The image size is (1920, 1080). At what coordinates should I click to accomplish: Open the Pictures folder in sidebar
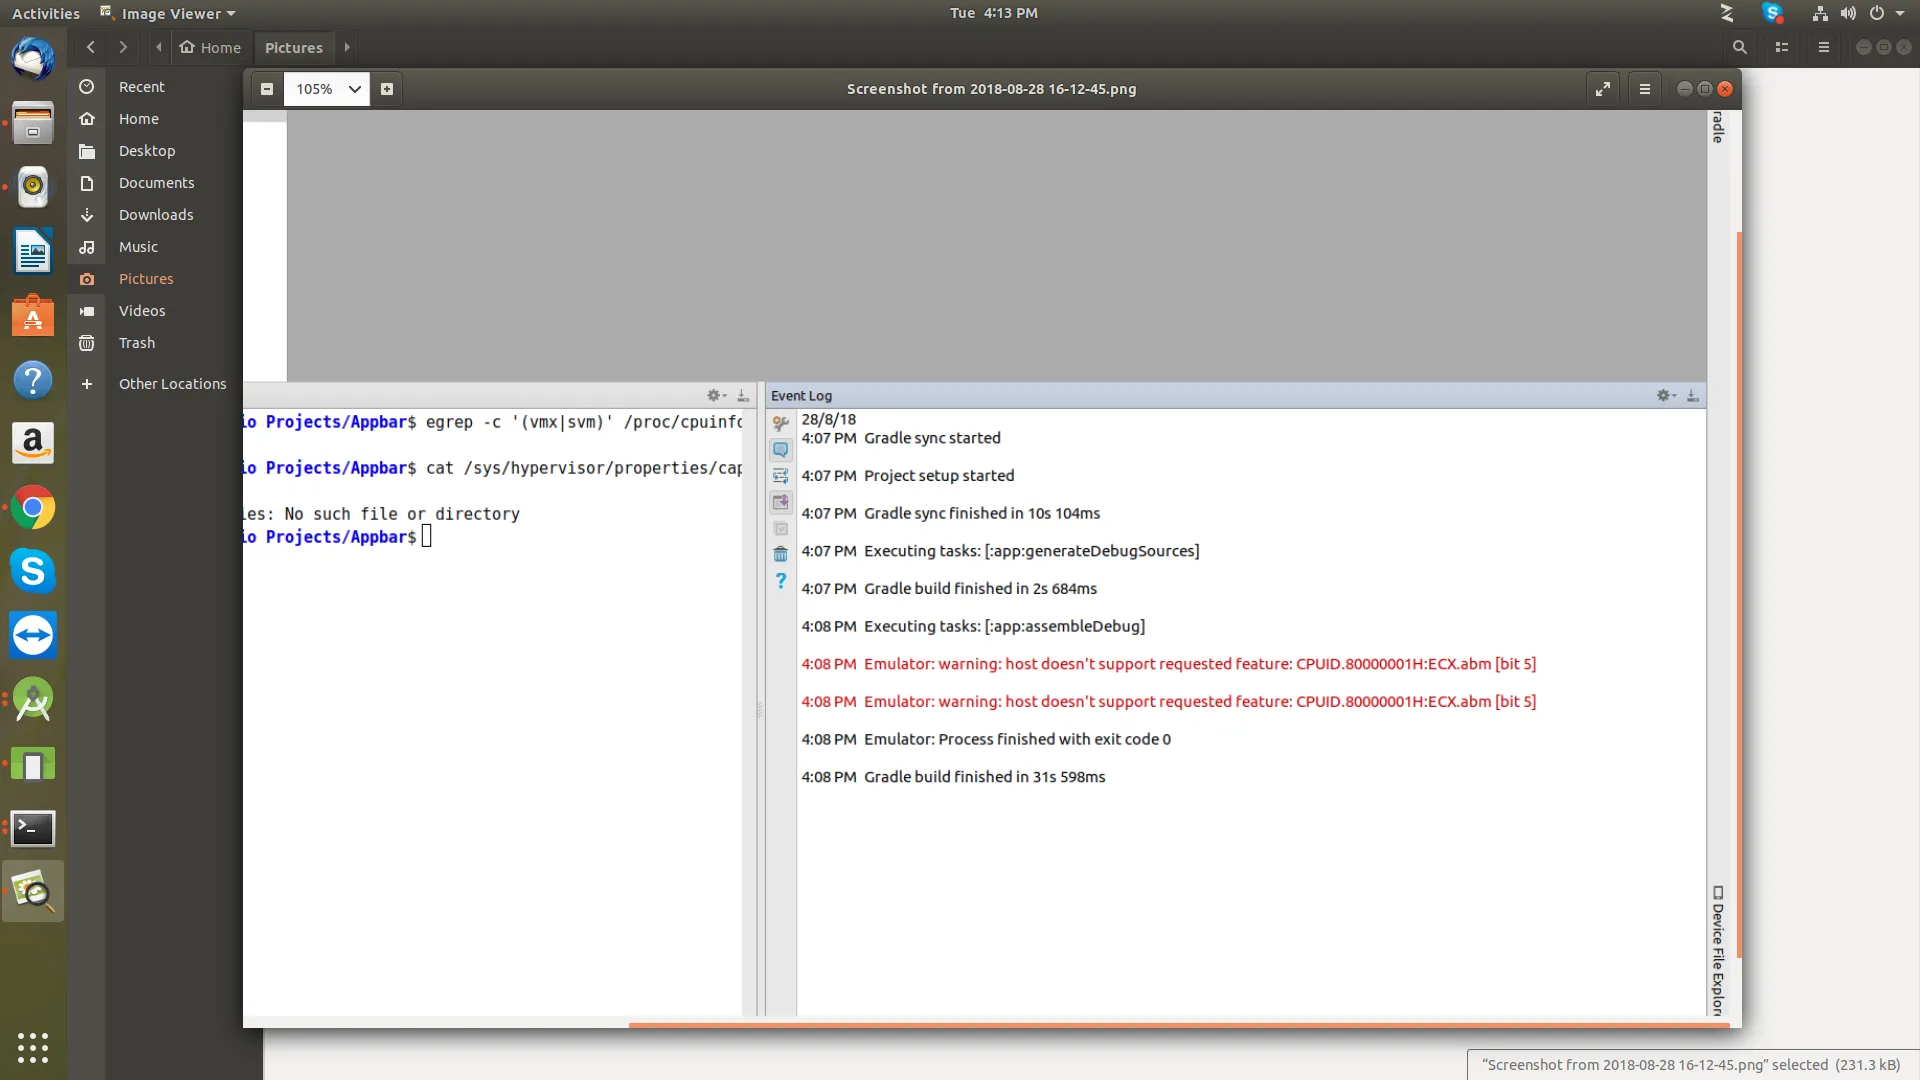146,279
